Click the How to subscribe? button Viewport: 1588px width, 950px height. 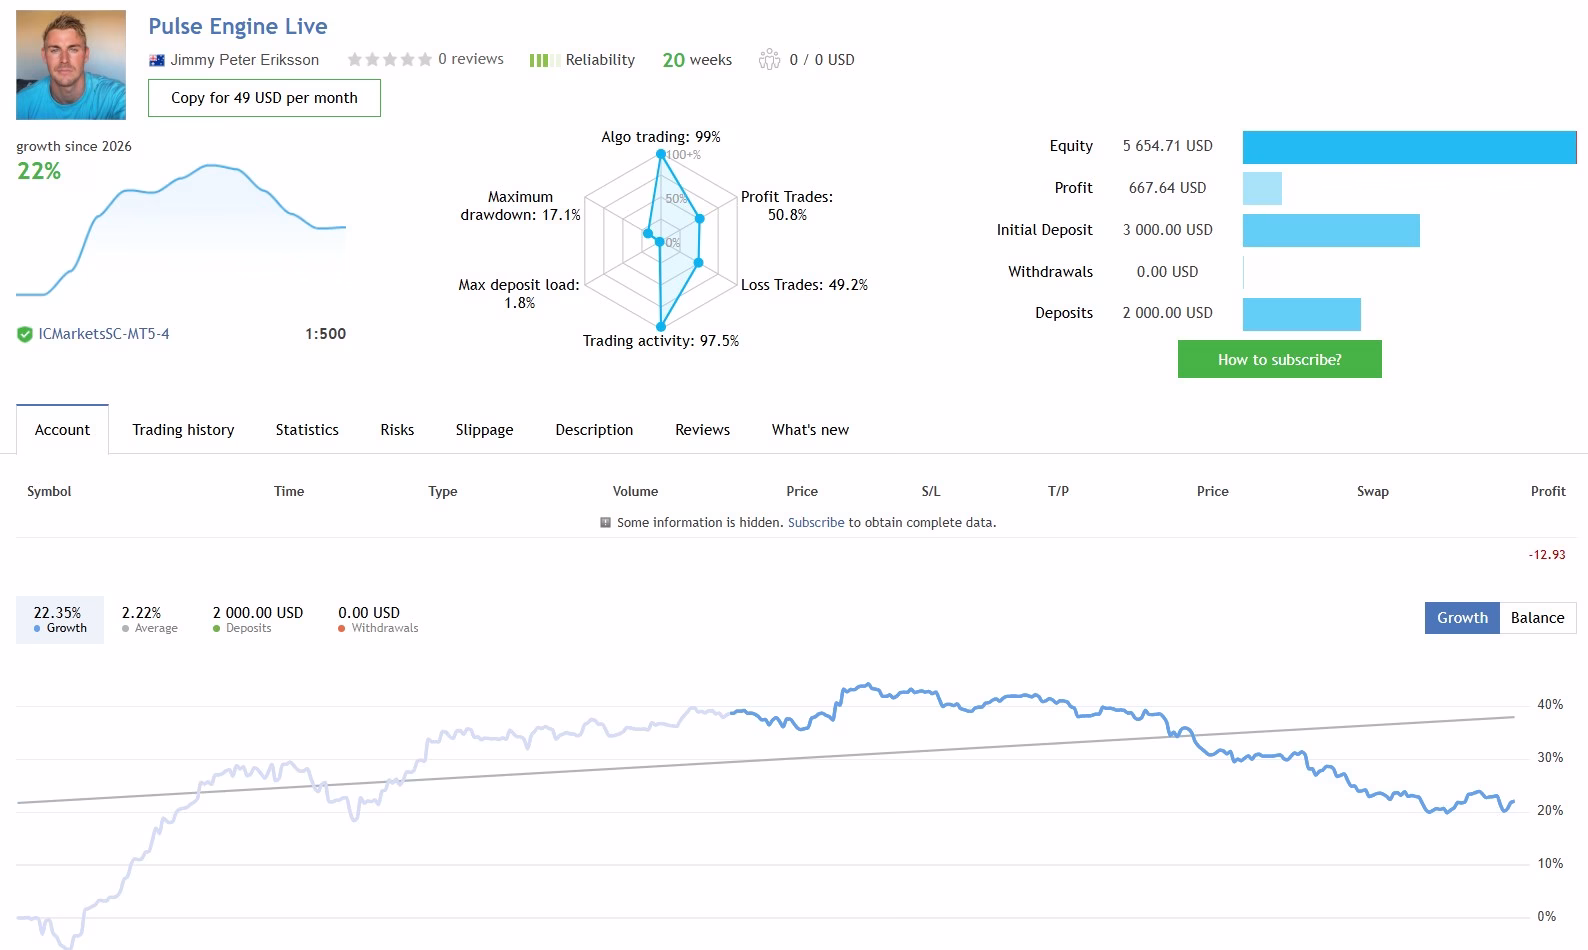coord(1279,359)
